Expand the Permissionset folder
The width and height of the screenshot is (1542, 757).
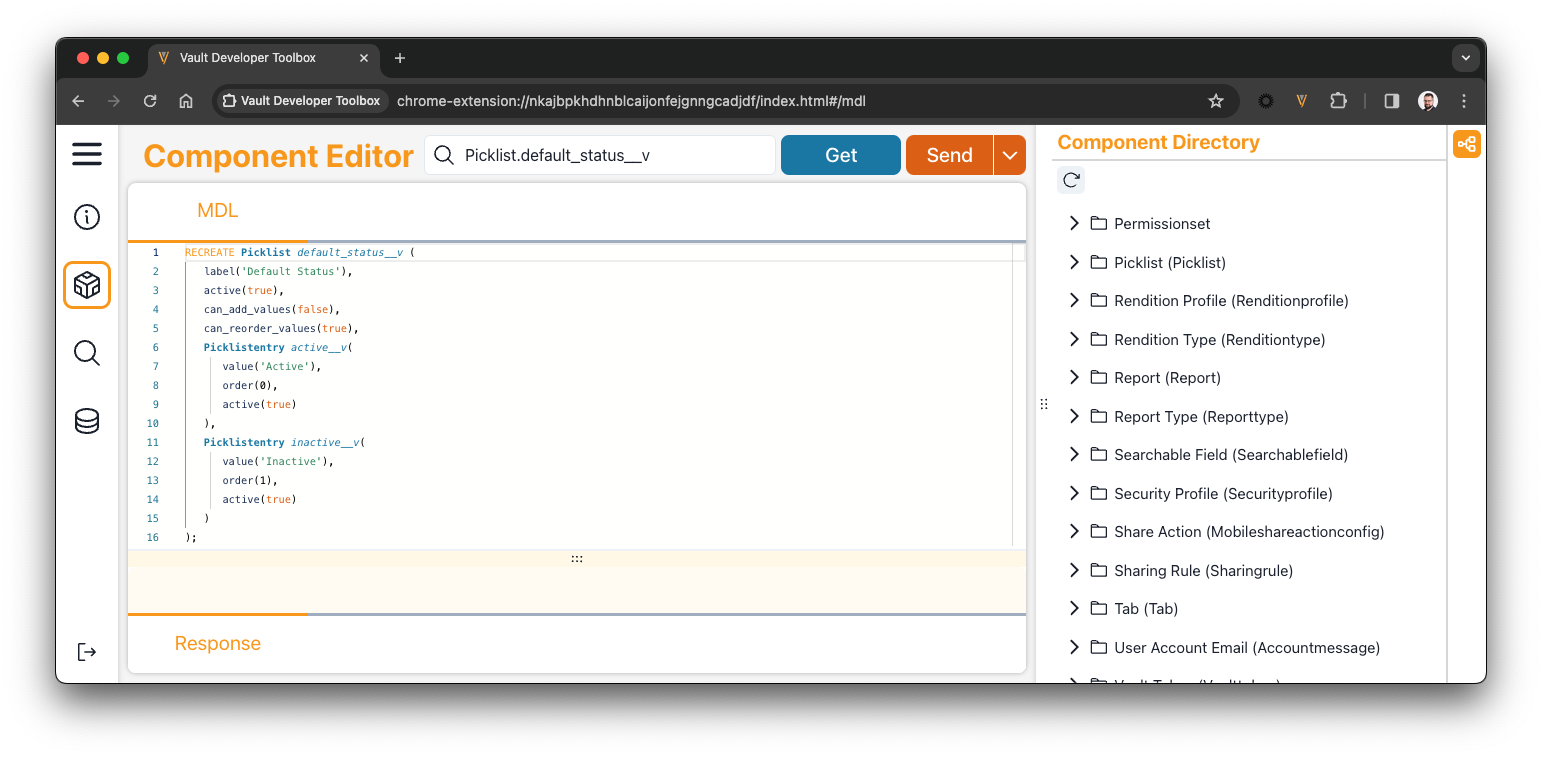click(1074, 223)
